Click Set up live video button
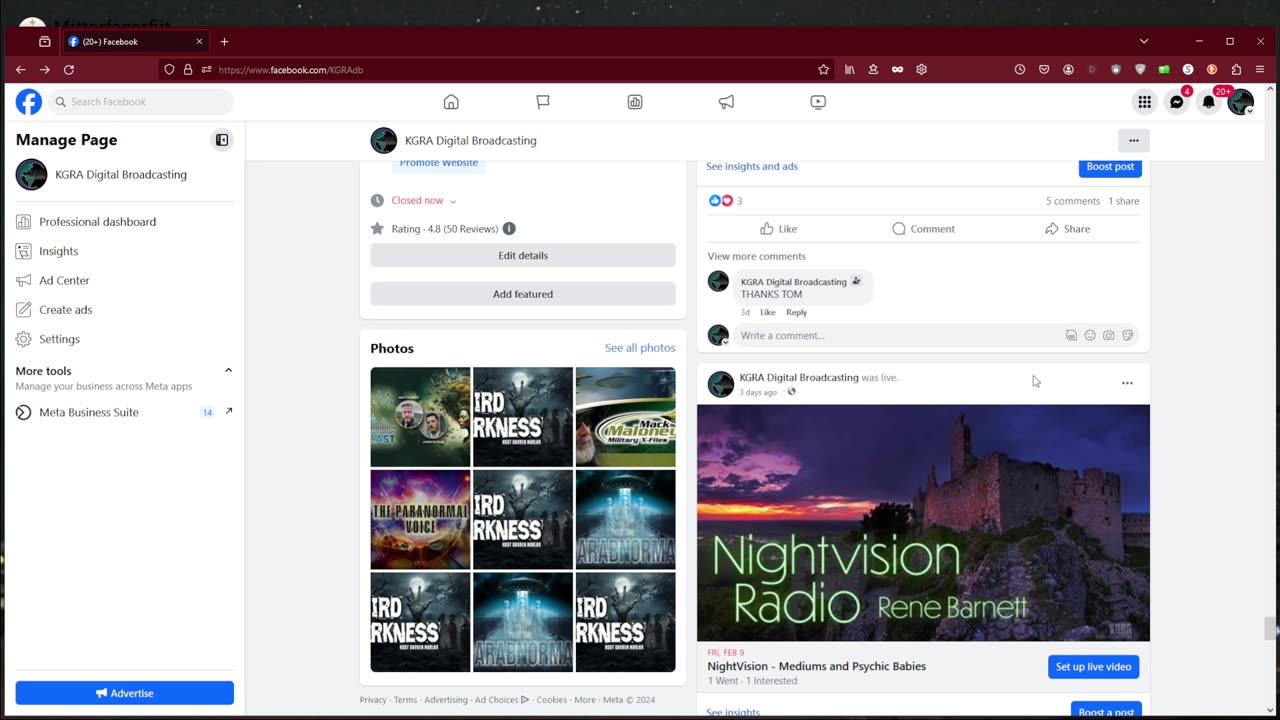The image size is (1280, 720). coord(1093,667)
